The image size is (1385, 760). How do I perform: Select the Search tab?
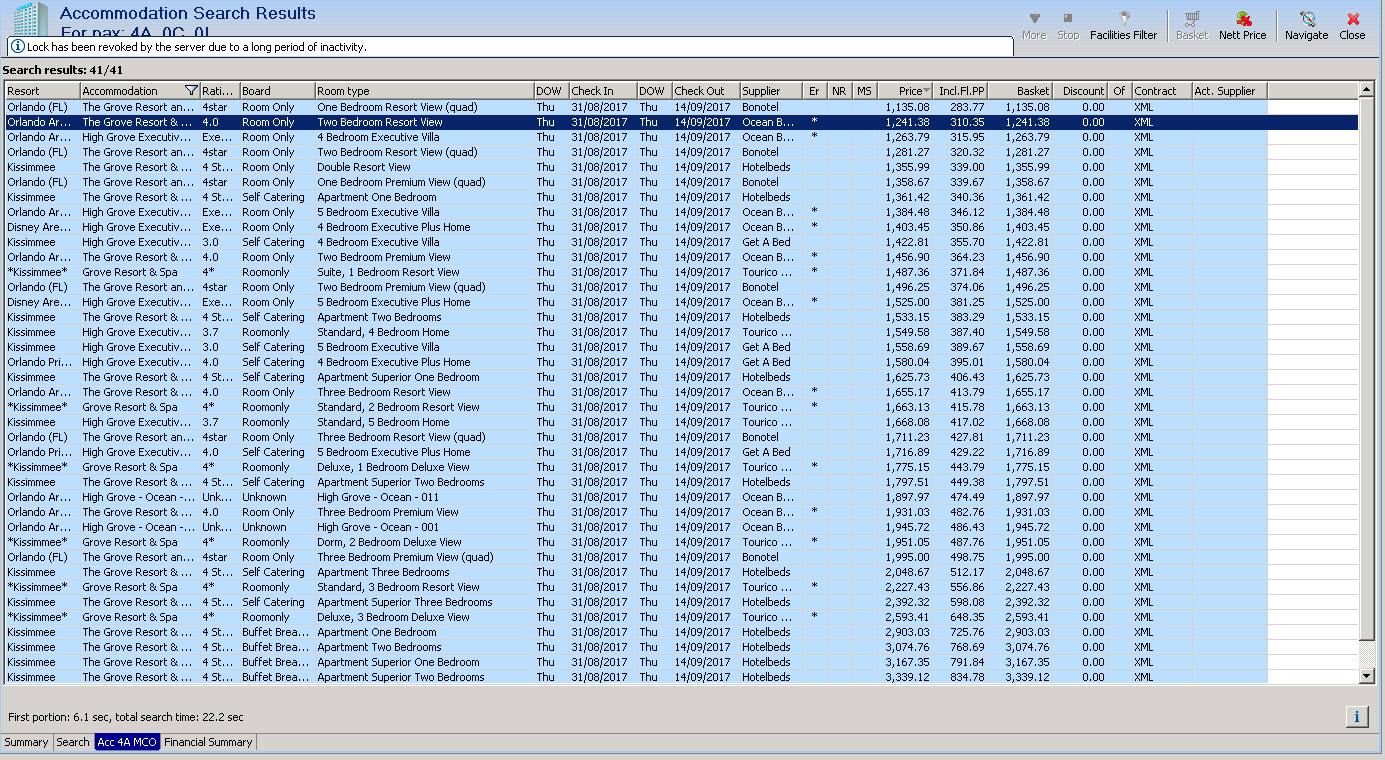pyautogui.click(x=73, y=742)
